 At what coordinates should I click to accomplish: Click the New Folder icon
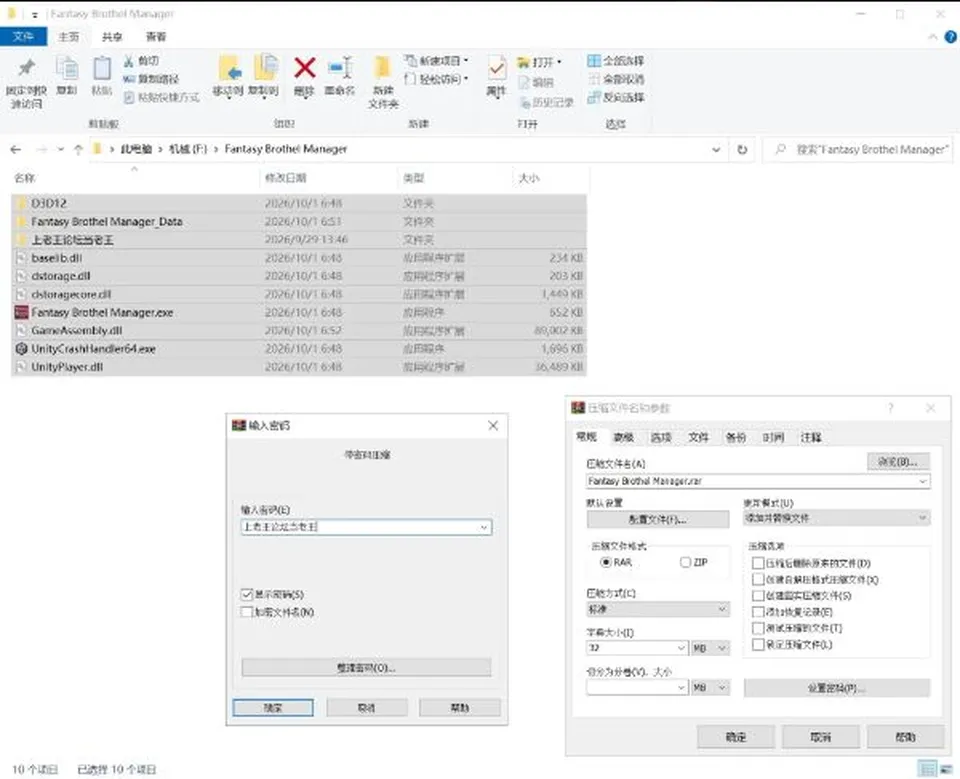(383, 67)
